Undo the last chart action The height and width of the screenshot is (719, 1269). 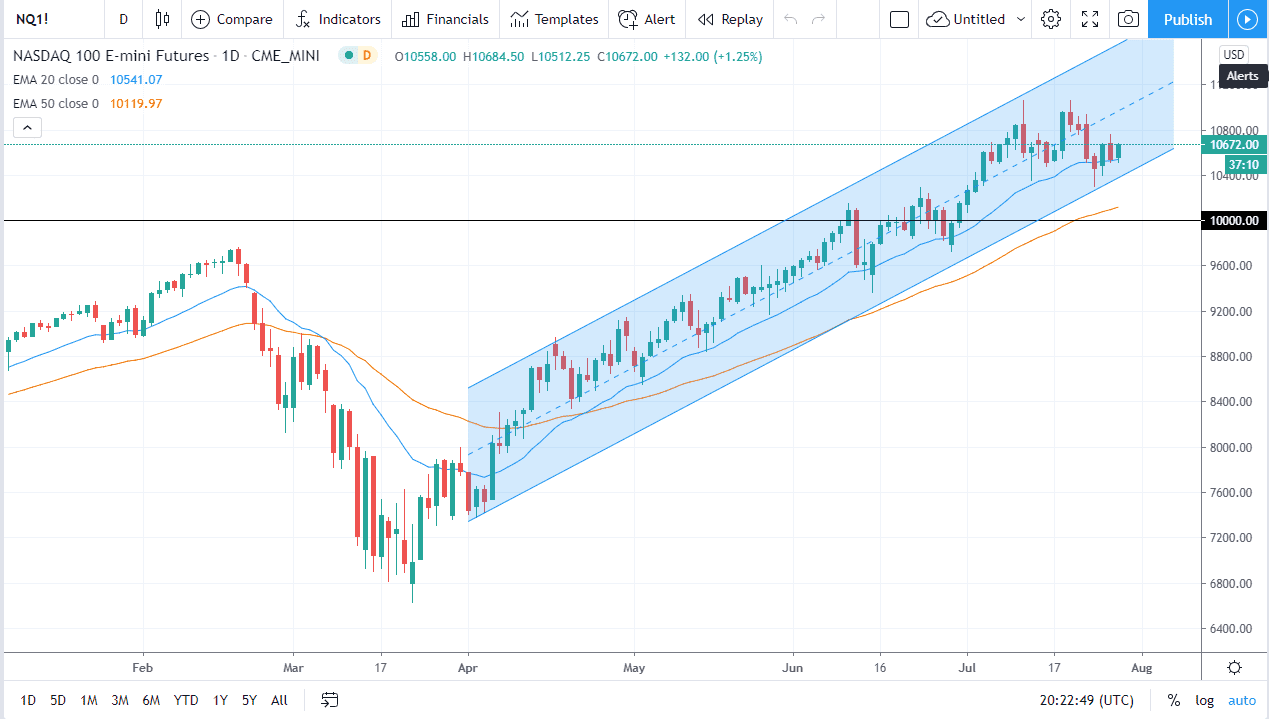[790, 19]
